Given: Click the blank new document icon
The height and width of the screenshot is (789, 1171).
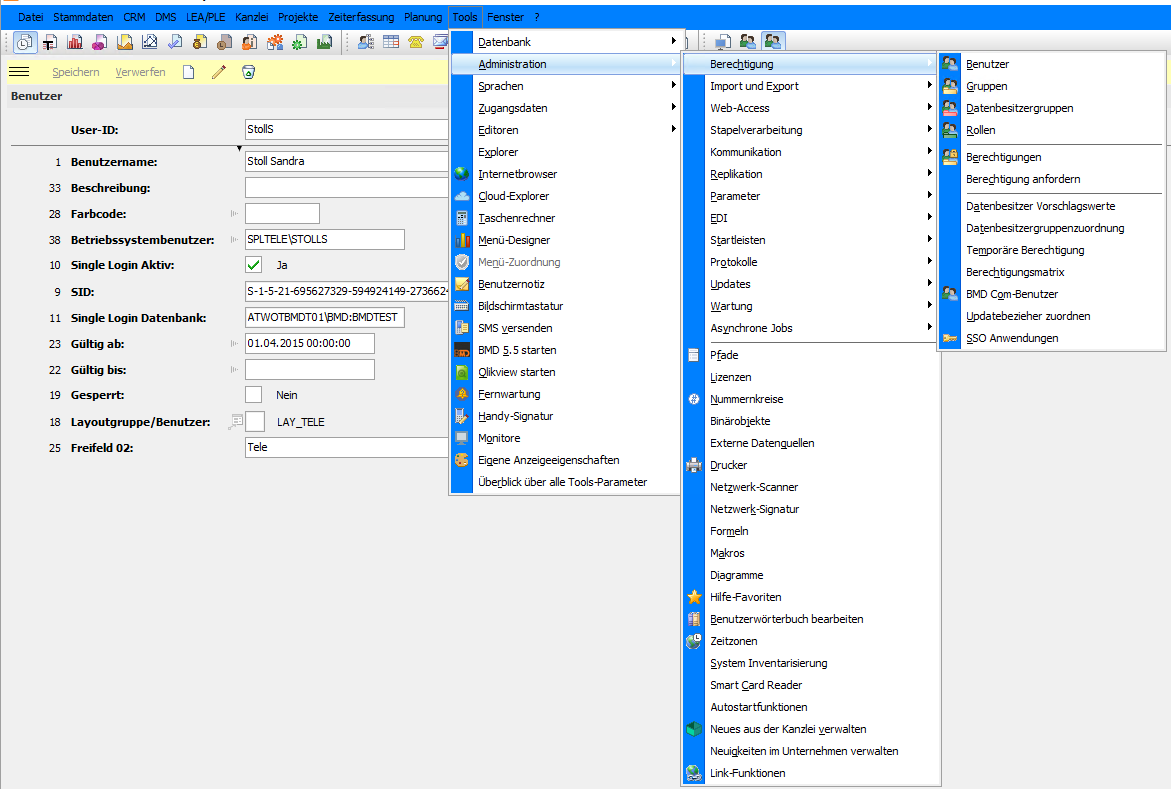Looking at the screenshot, I should (189, 72).
